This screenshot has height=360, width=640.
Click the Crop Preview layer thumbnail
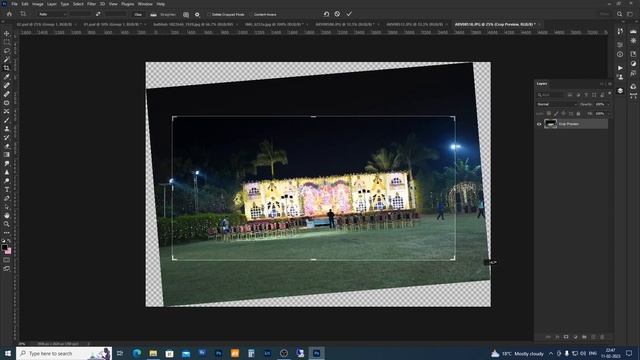(550, 124)
